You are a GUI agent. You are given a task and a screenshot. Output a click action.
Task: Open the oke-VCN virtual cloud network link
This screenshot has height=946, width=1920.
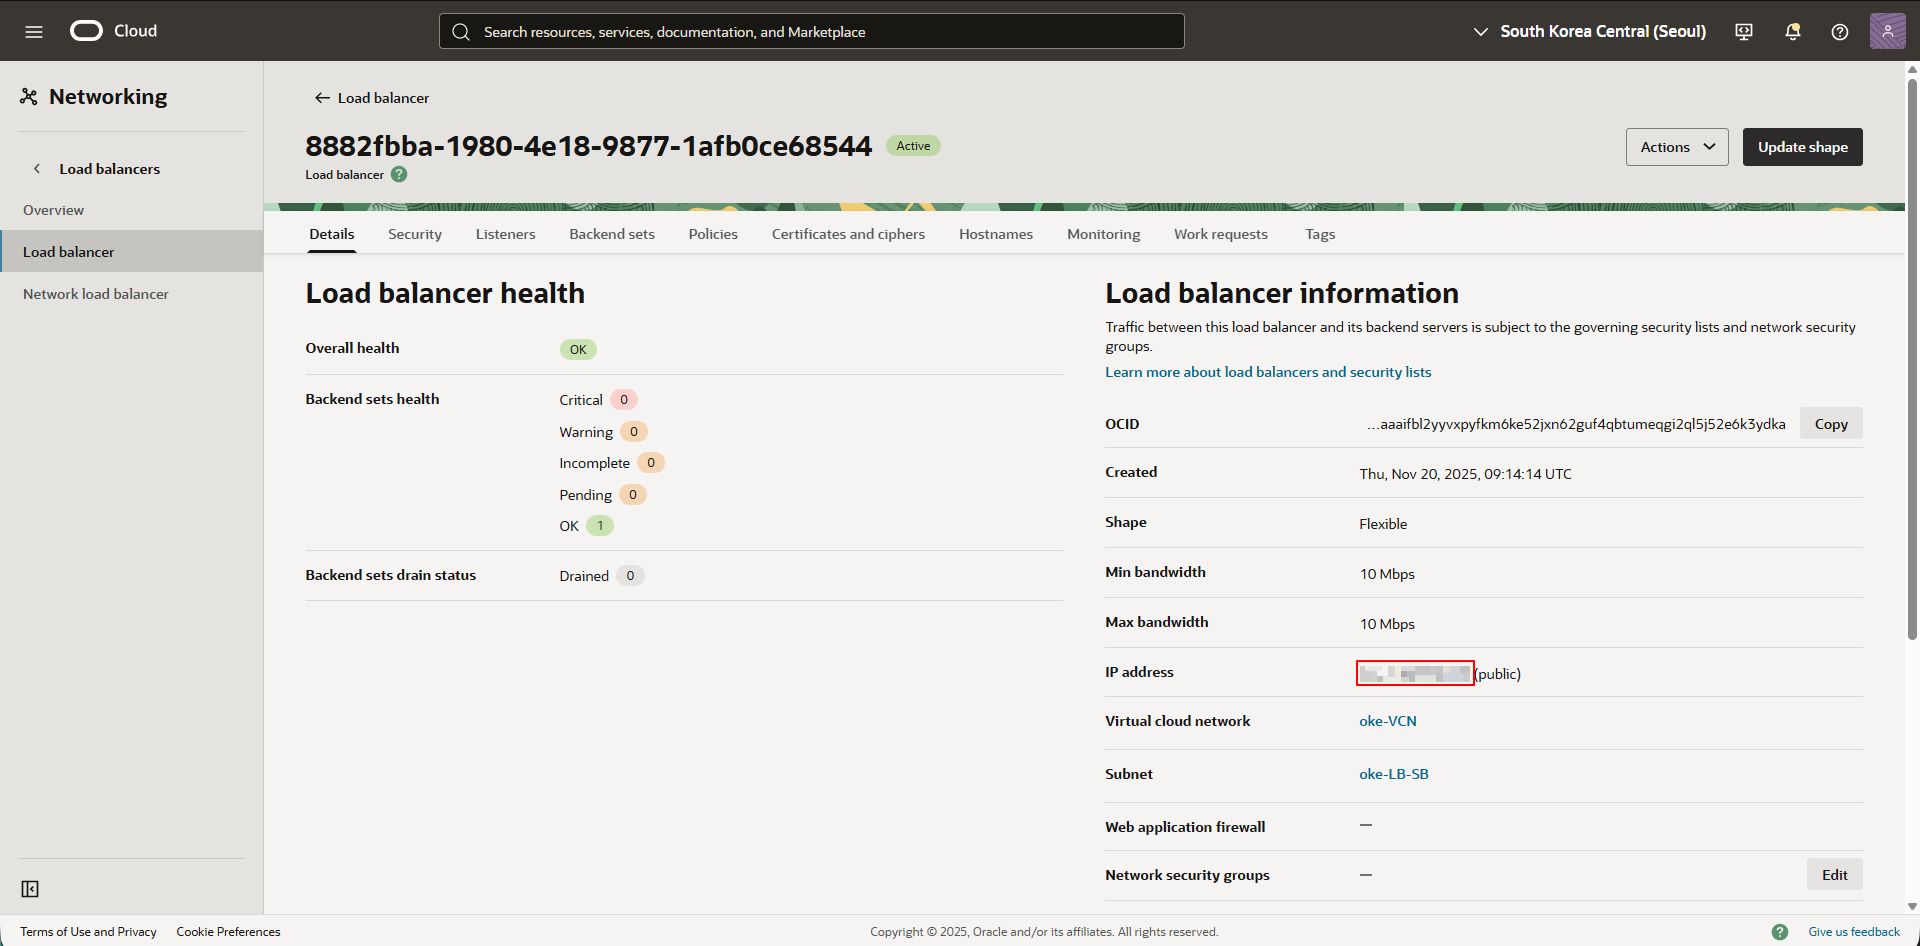[1387, 721]
